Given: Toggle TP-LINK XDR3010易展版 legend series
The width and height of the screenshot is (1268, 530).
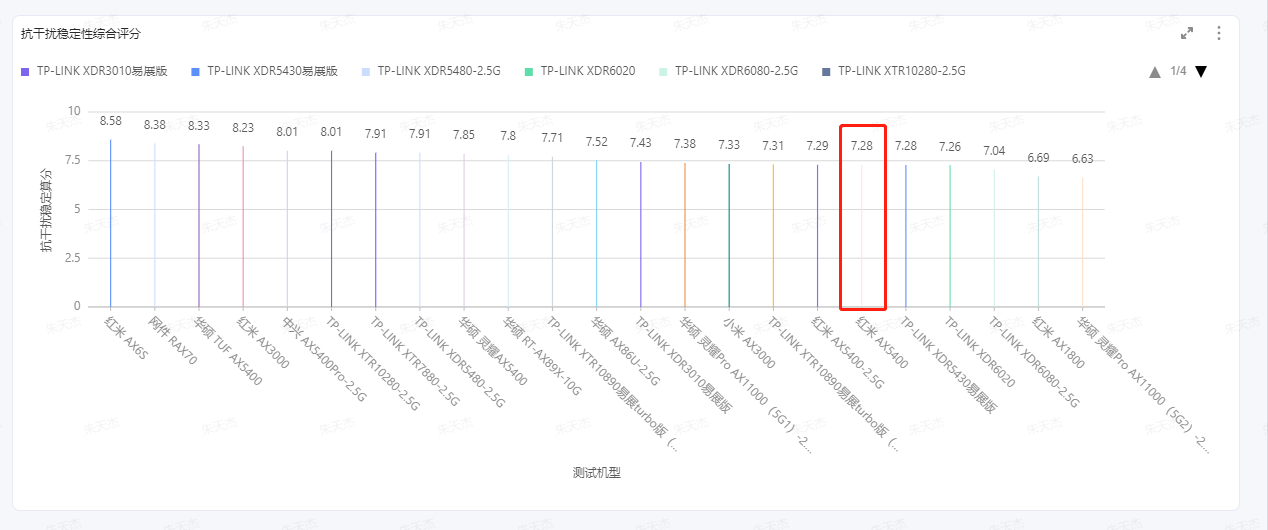Looking at the screenshot, I should tap(93, 71).
